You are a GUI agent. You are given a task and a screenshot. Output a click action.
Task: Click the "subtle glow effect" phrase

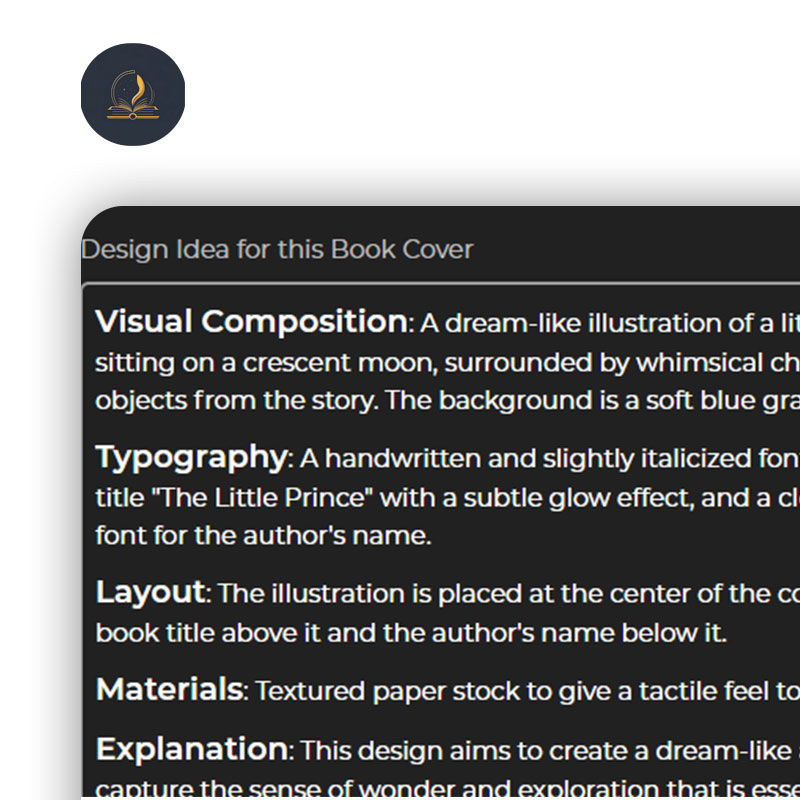[579, 498]
